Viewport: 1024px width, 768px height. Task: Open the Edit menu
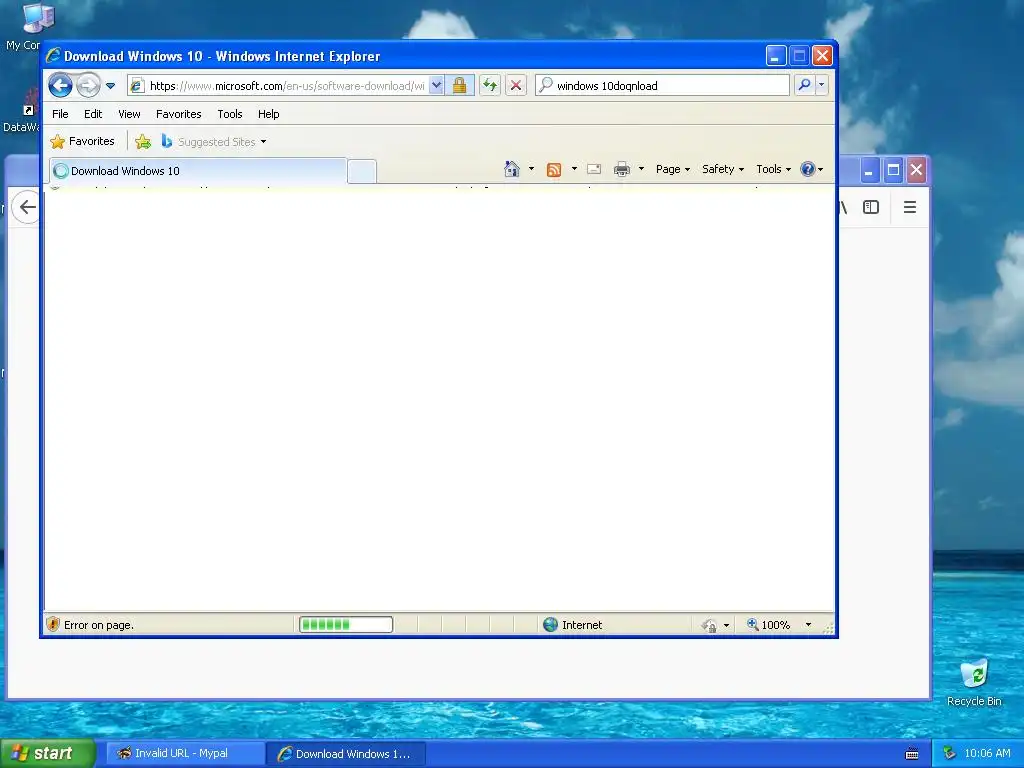[x=93, y=114]
